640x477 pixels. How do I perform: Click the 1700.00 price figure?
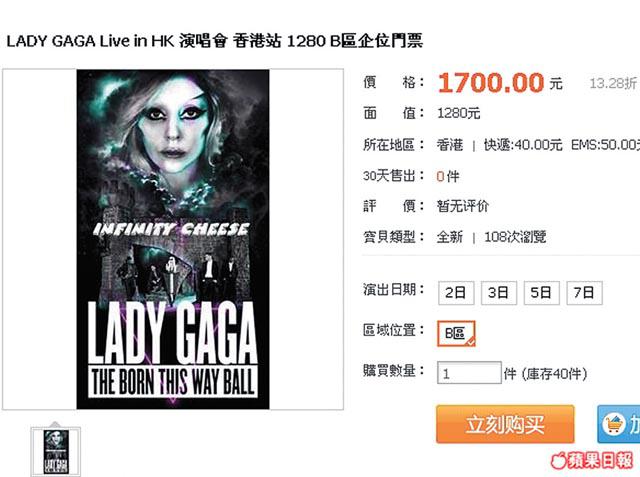pos(491,83)
